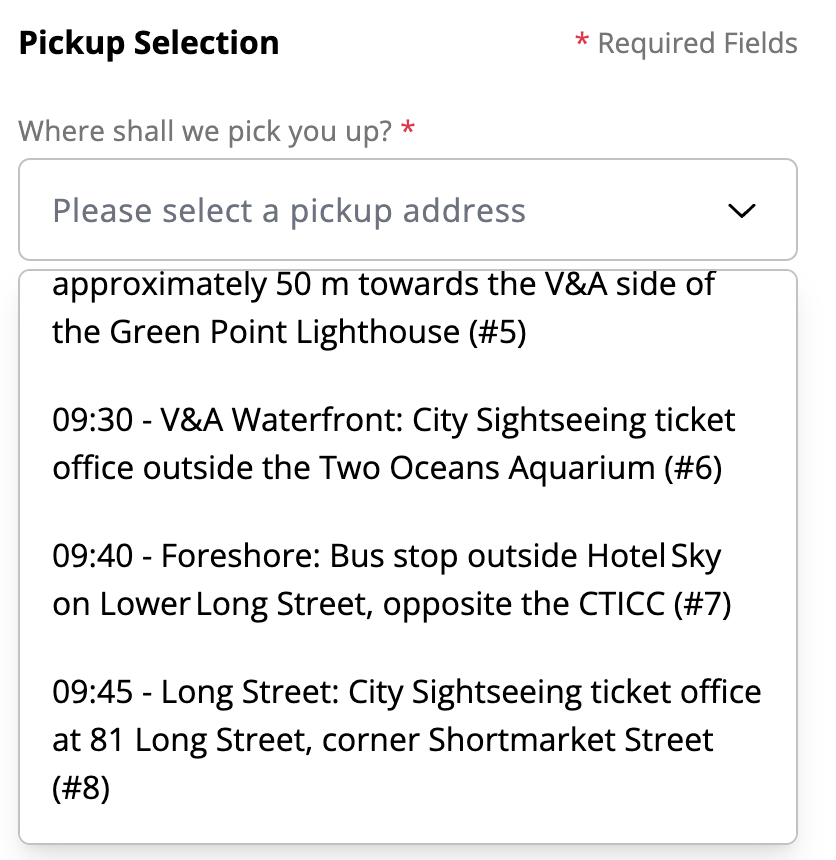The width and height of the screenshot is (836, 860).
Task: Click the 'Pickup Selection' heading
Action: pos(149,43)
